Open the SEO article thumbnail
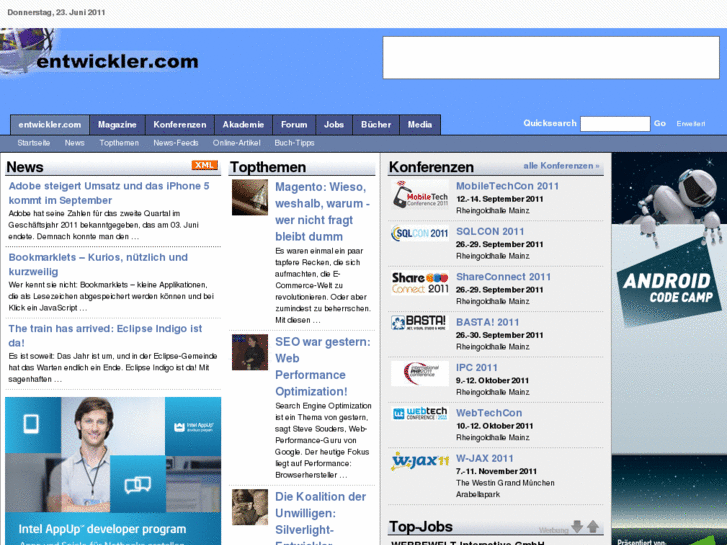 250,352
